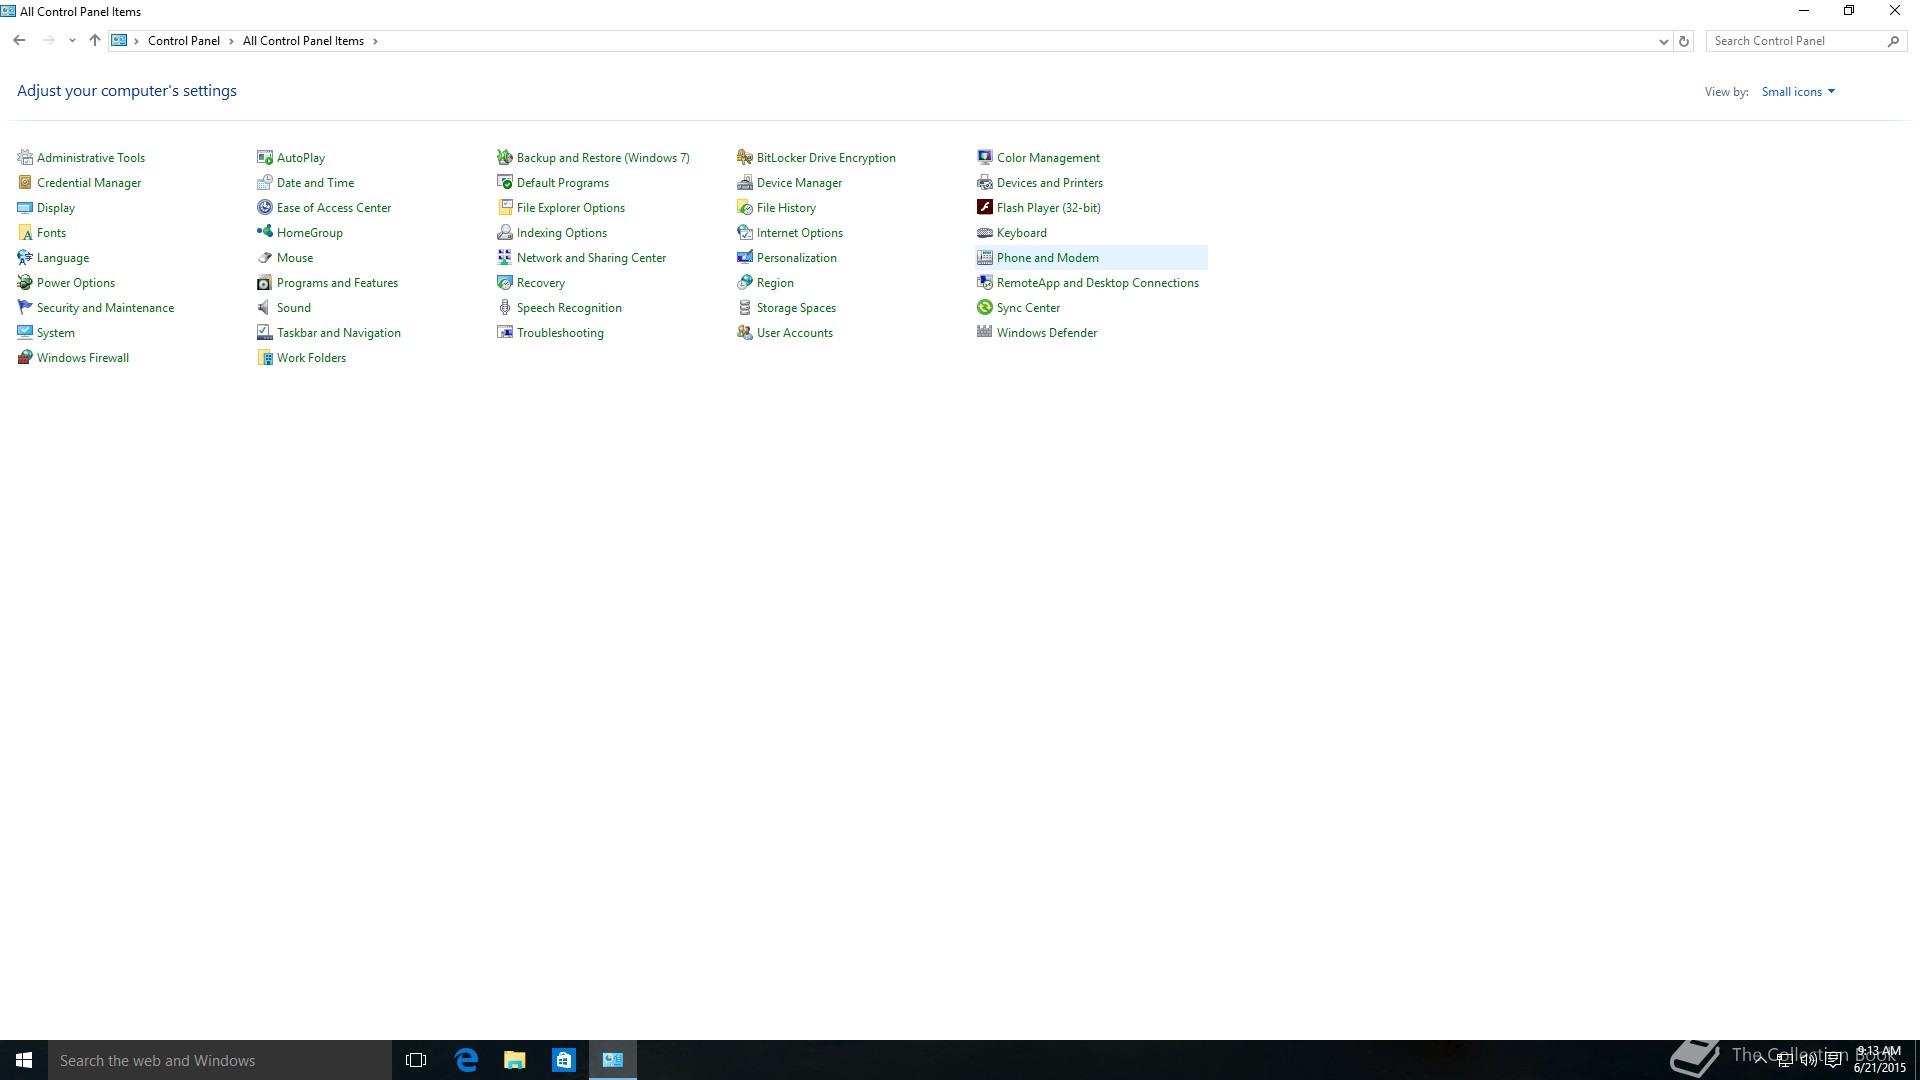1920x1080 pixels.
Task: Go up one level with the Up arrow
Action: (95, 41)
